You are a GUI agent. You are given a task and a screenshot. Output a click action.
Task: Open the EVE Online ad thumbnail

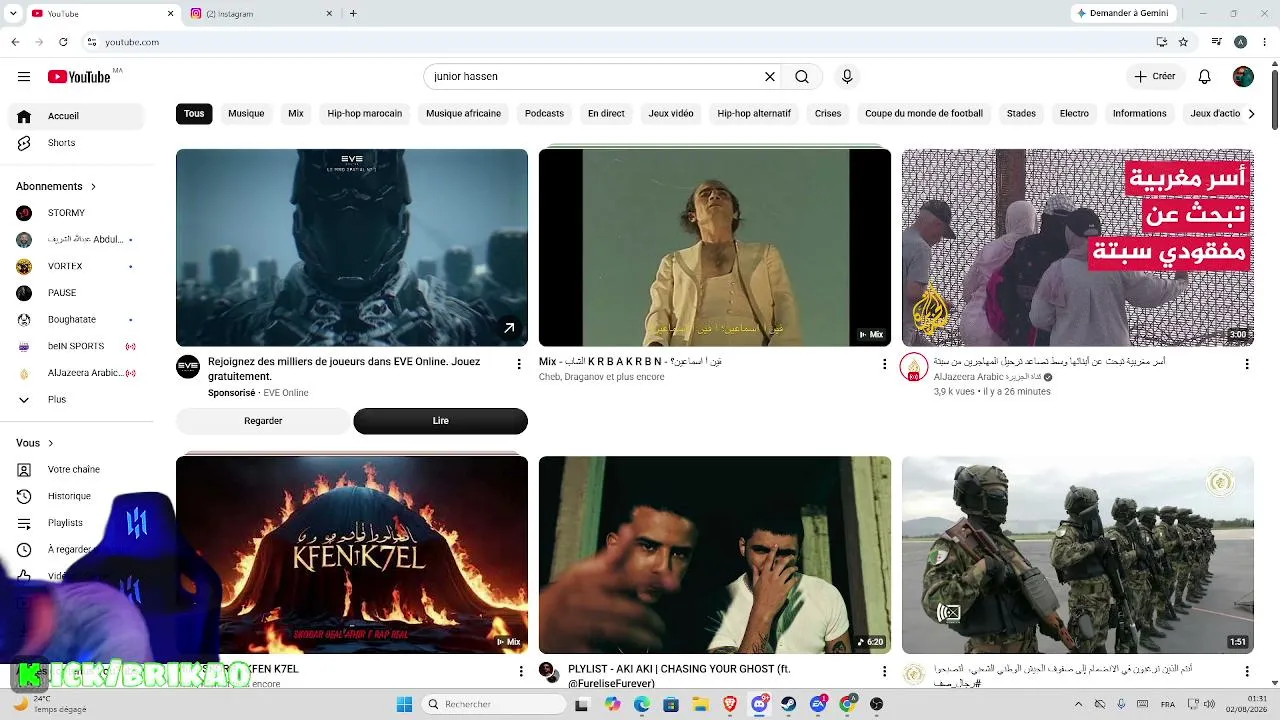pos(352,248)
